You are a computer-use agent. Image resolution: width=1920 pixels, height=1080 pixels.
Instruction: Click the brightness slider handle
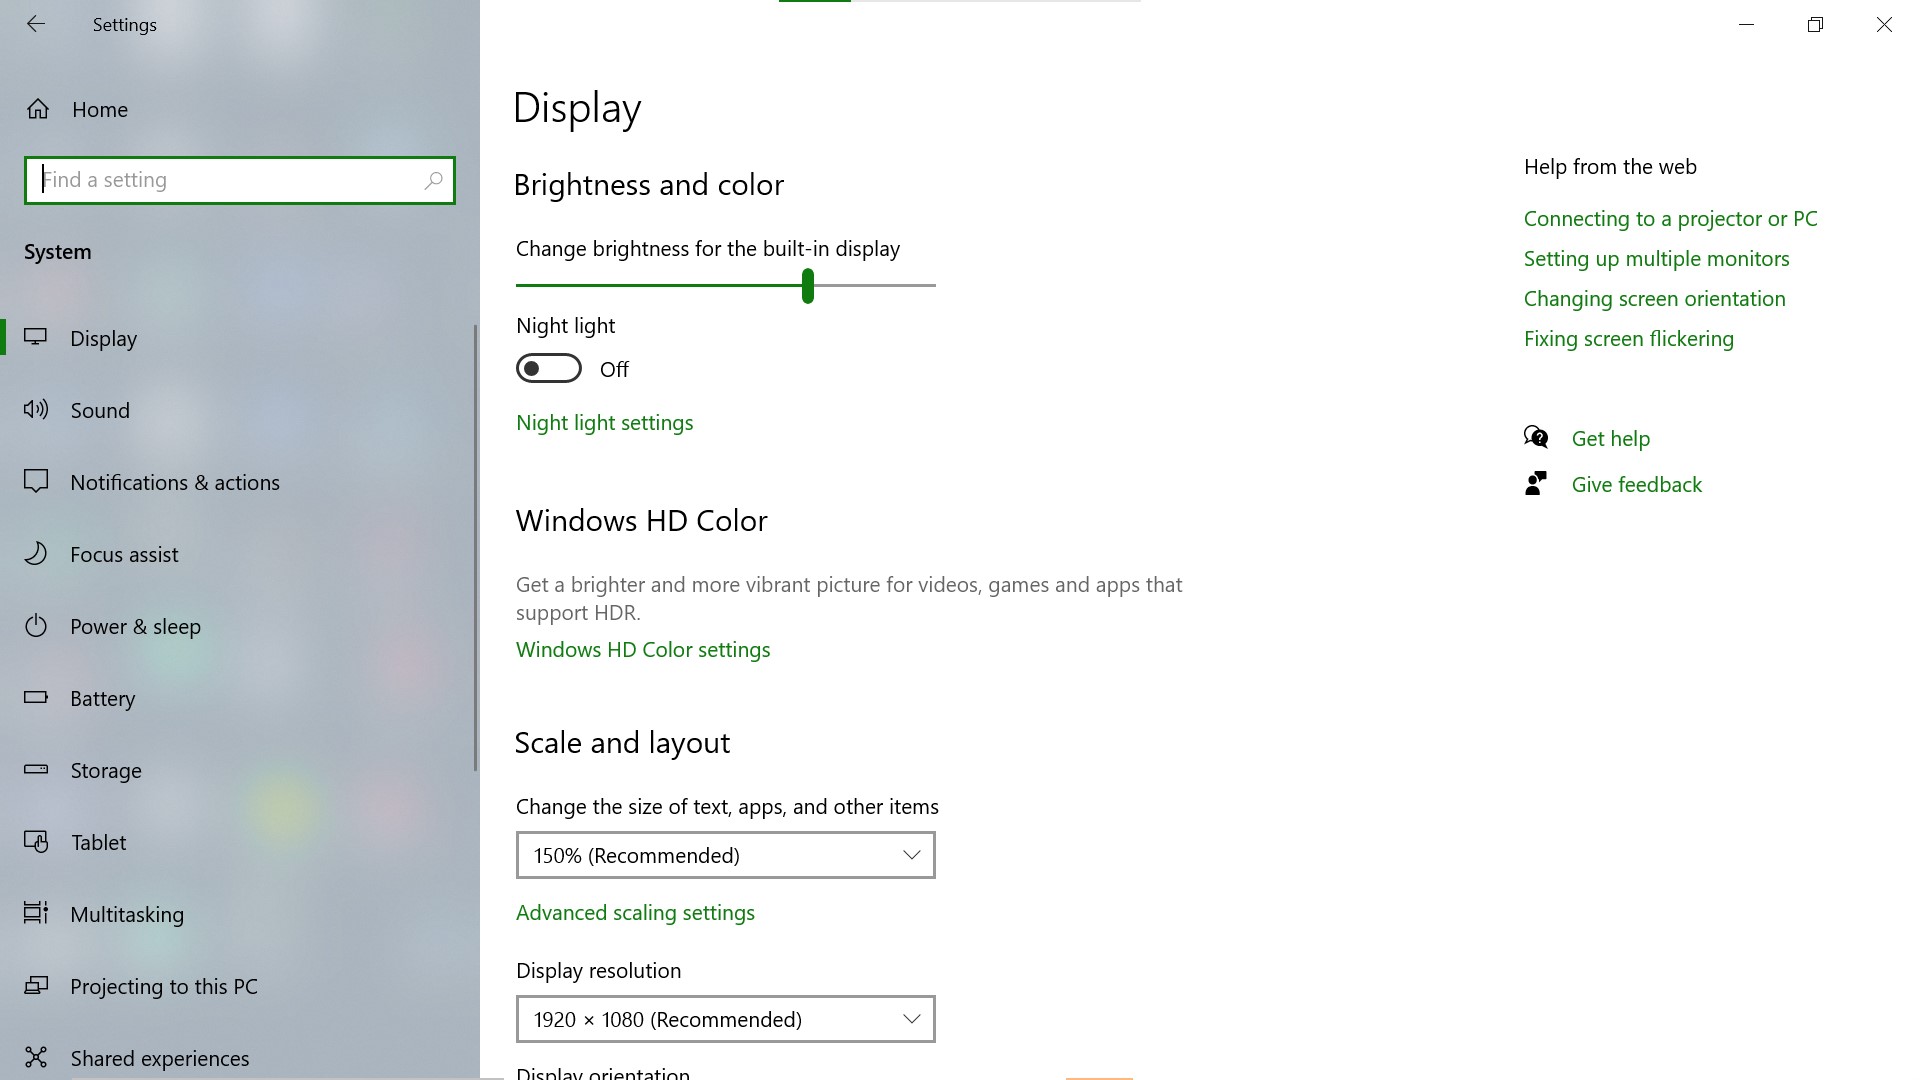[x=807, y=286]
